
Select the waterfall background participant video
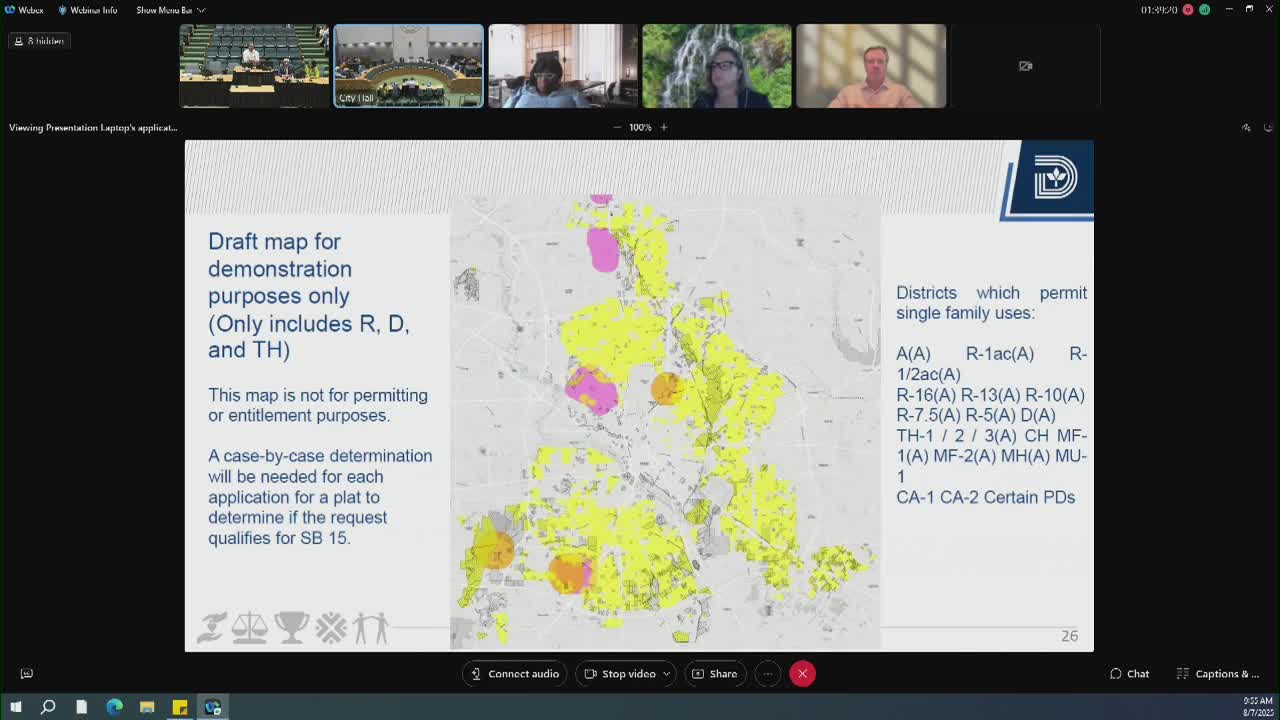click(717, 66)
